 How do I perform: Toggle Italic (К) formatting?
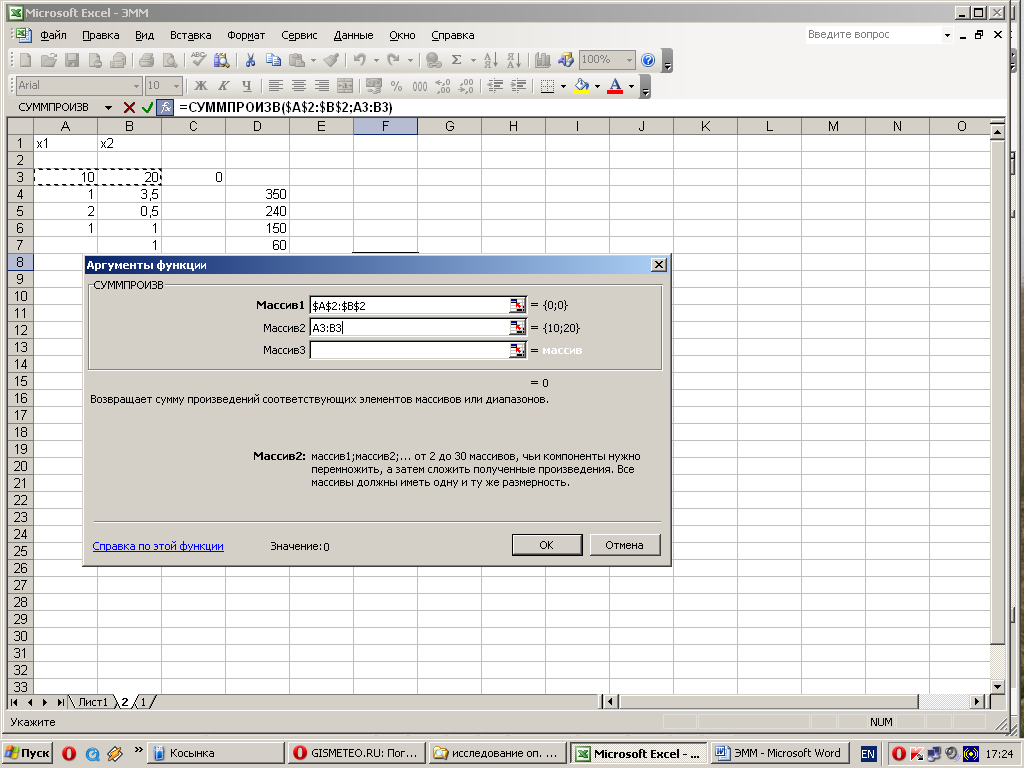pos(224,86)
